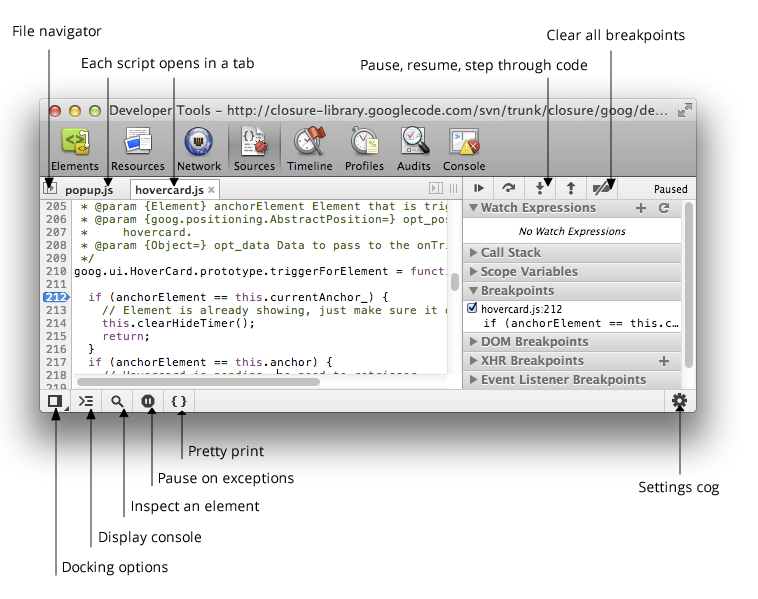Open the Console panel
758x599 pixels.
[x=464, y=149]
